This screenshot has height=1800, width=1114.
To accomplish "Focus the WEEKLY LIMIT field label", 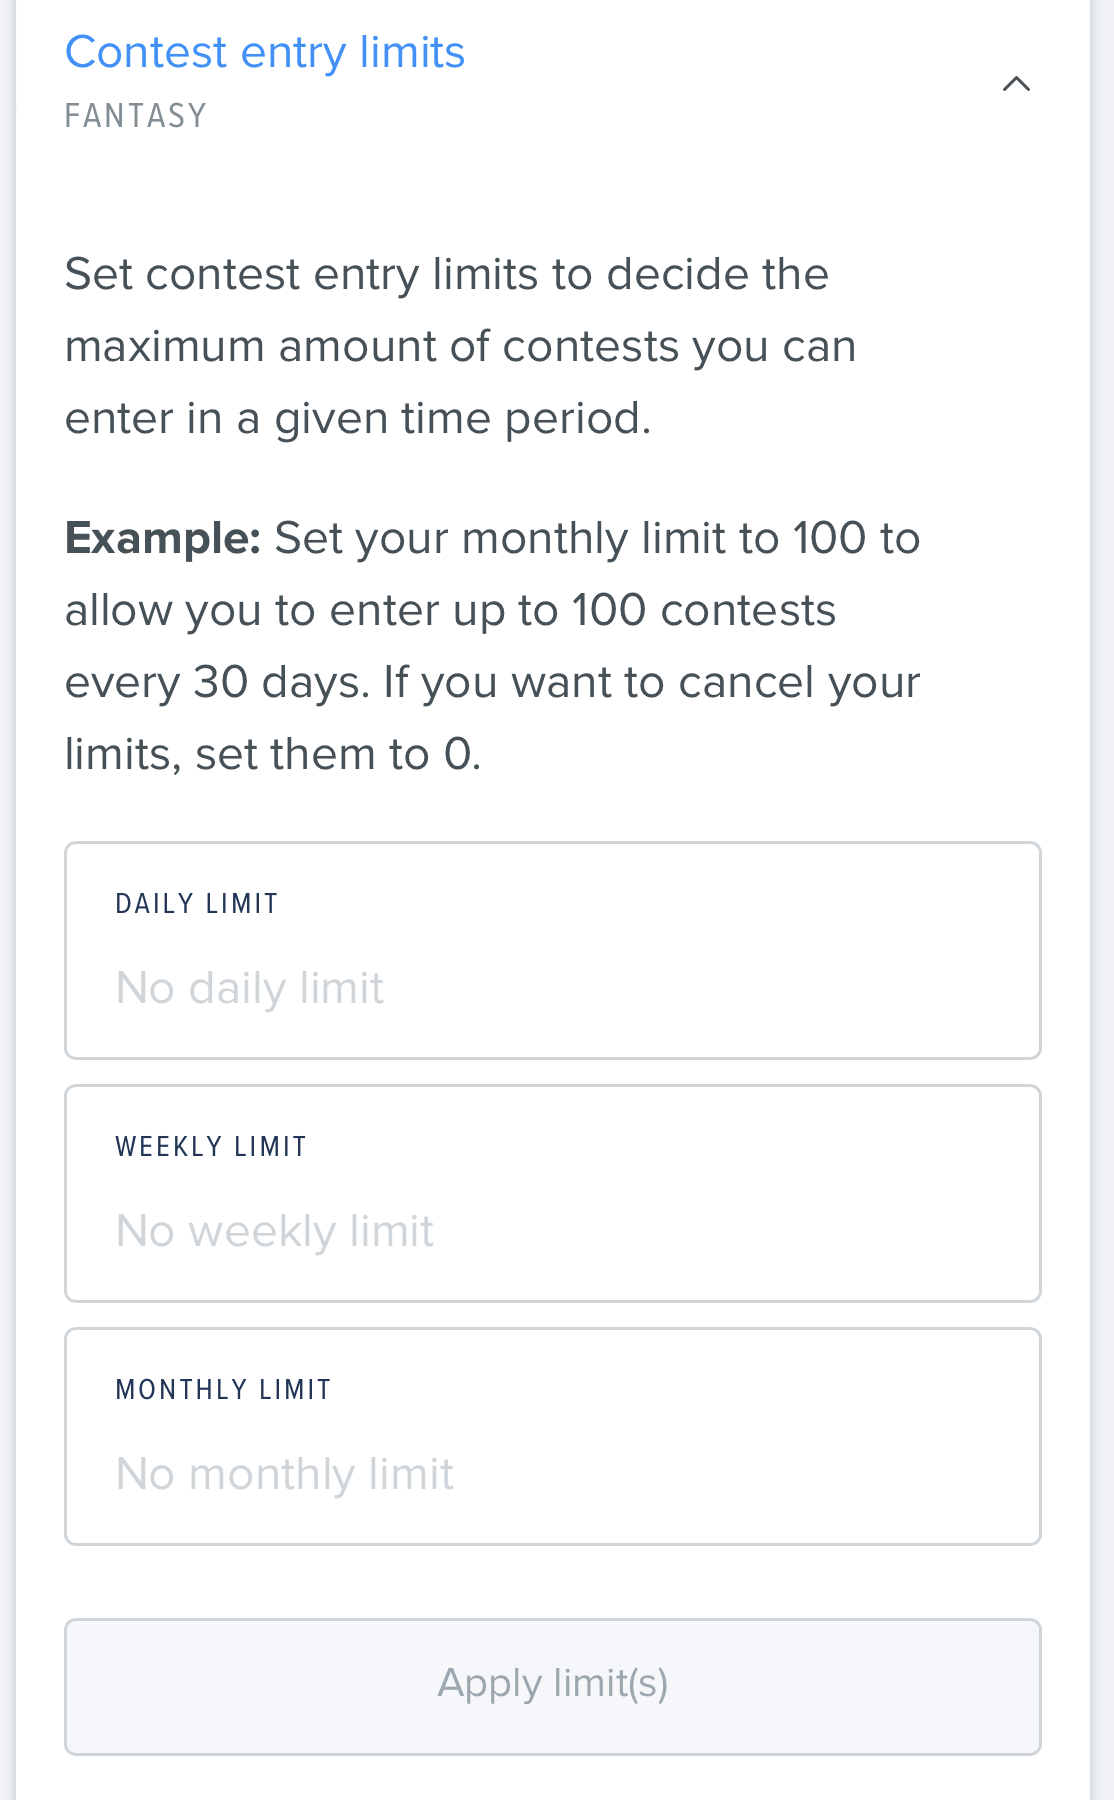I will (211, 1146).
